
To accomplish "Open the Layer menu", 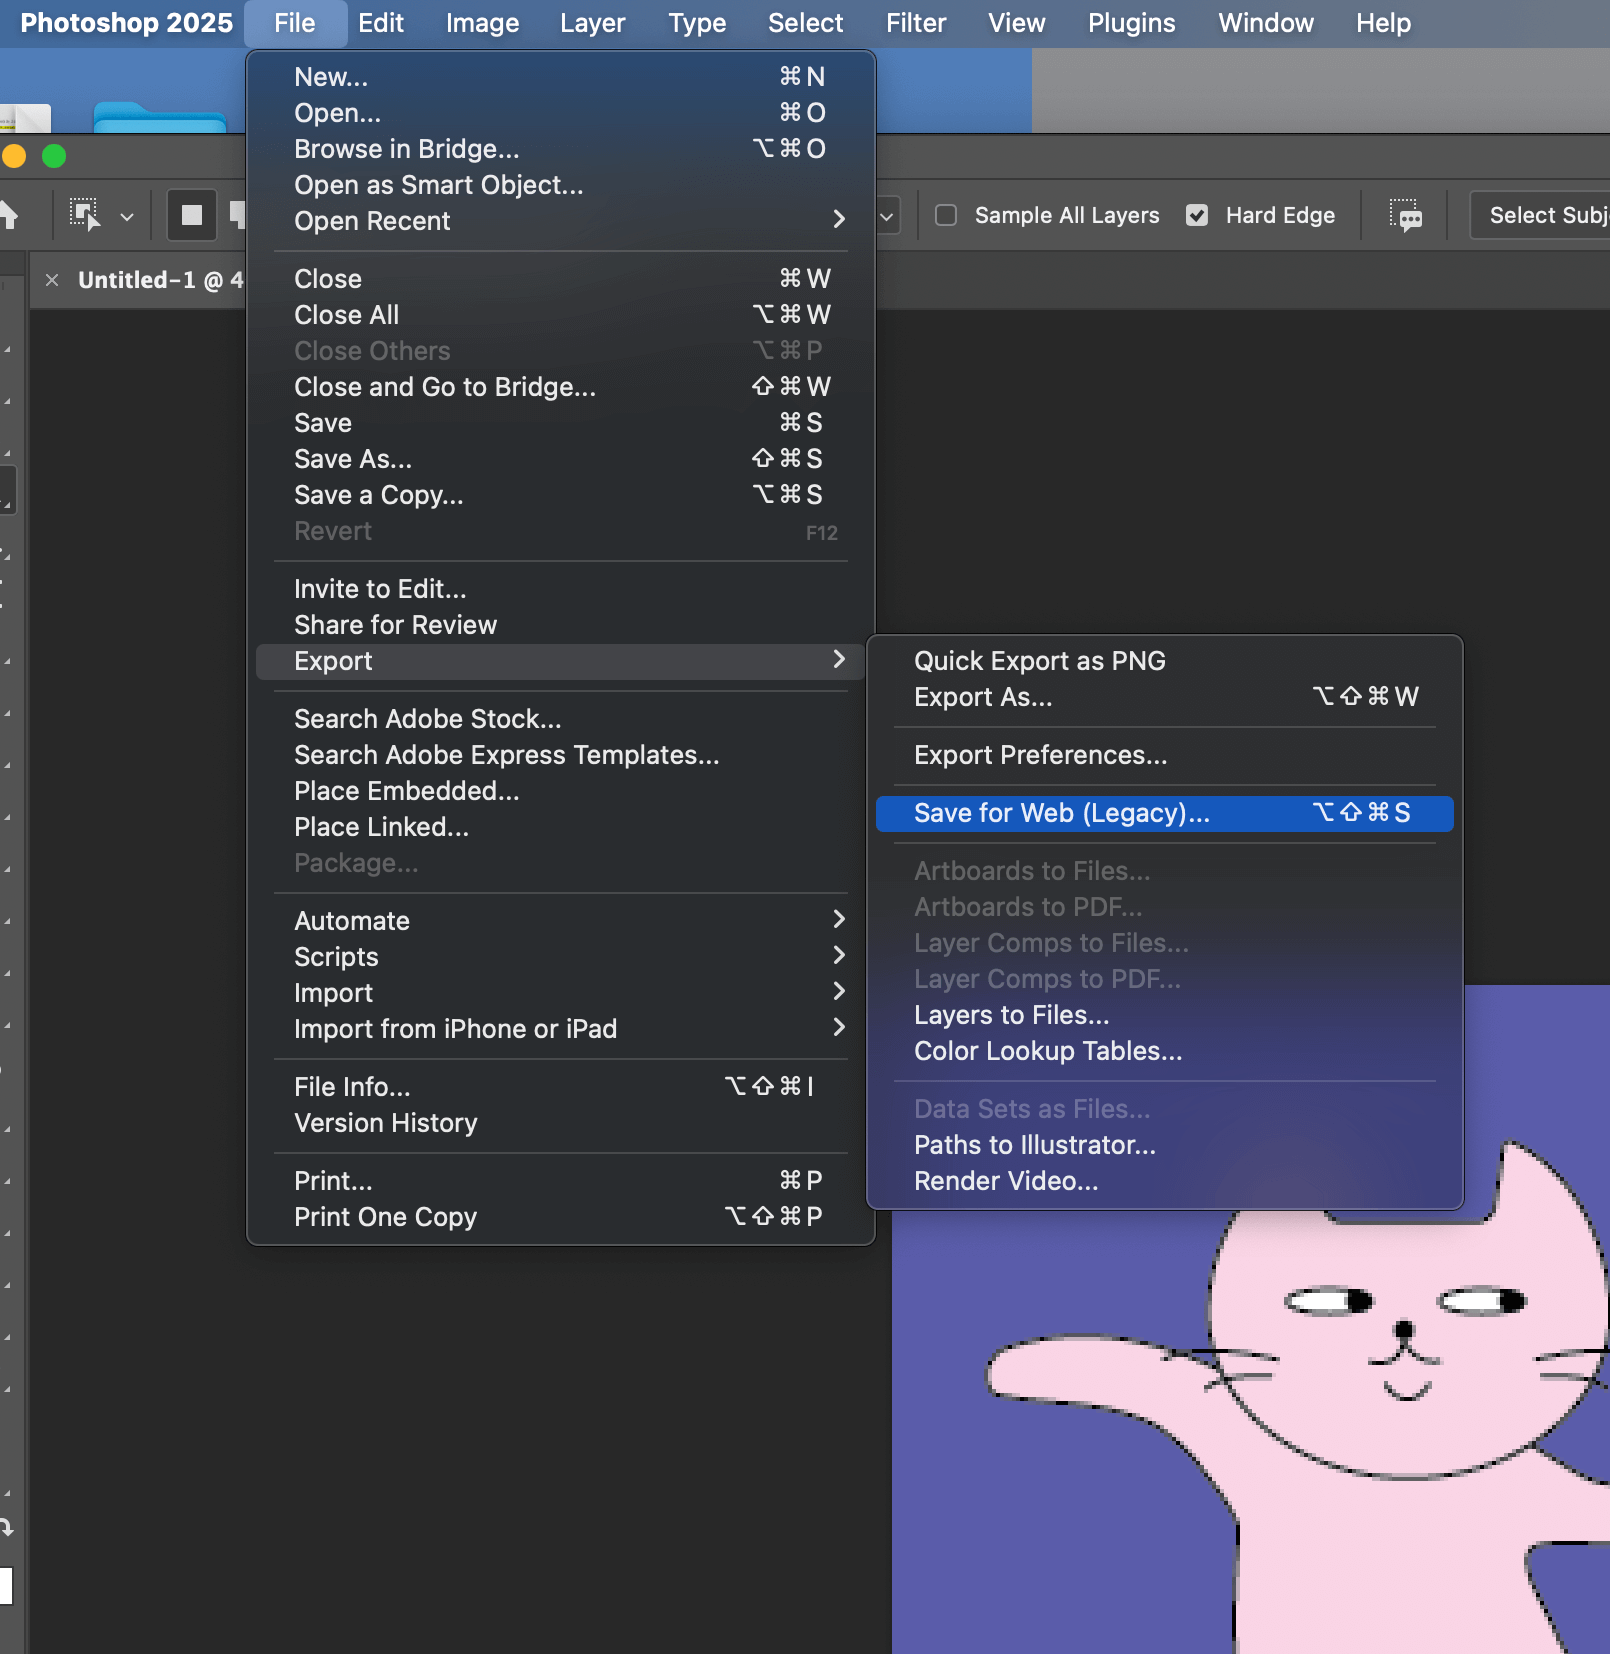I will point(593,23).
